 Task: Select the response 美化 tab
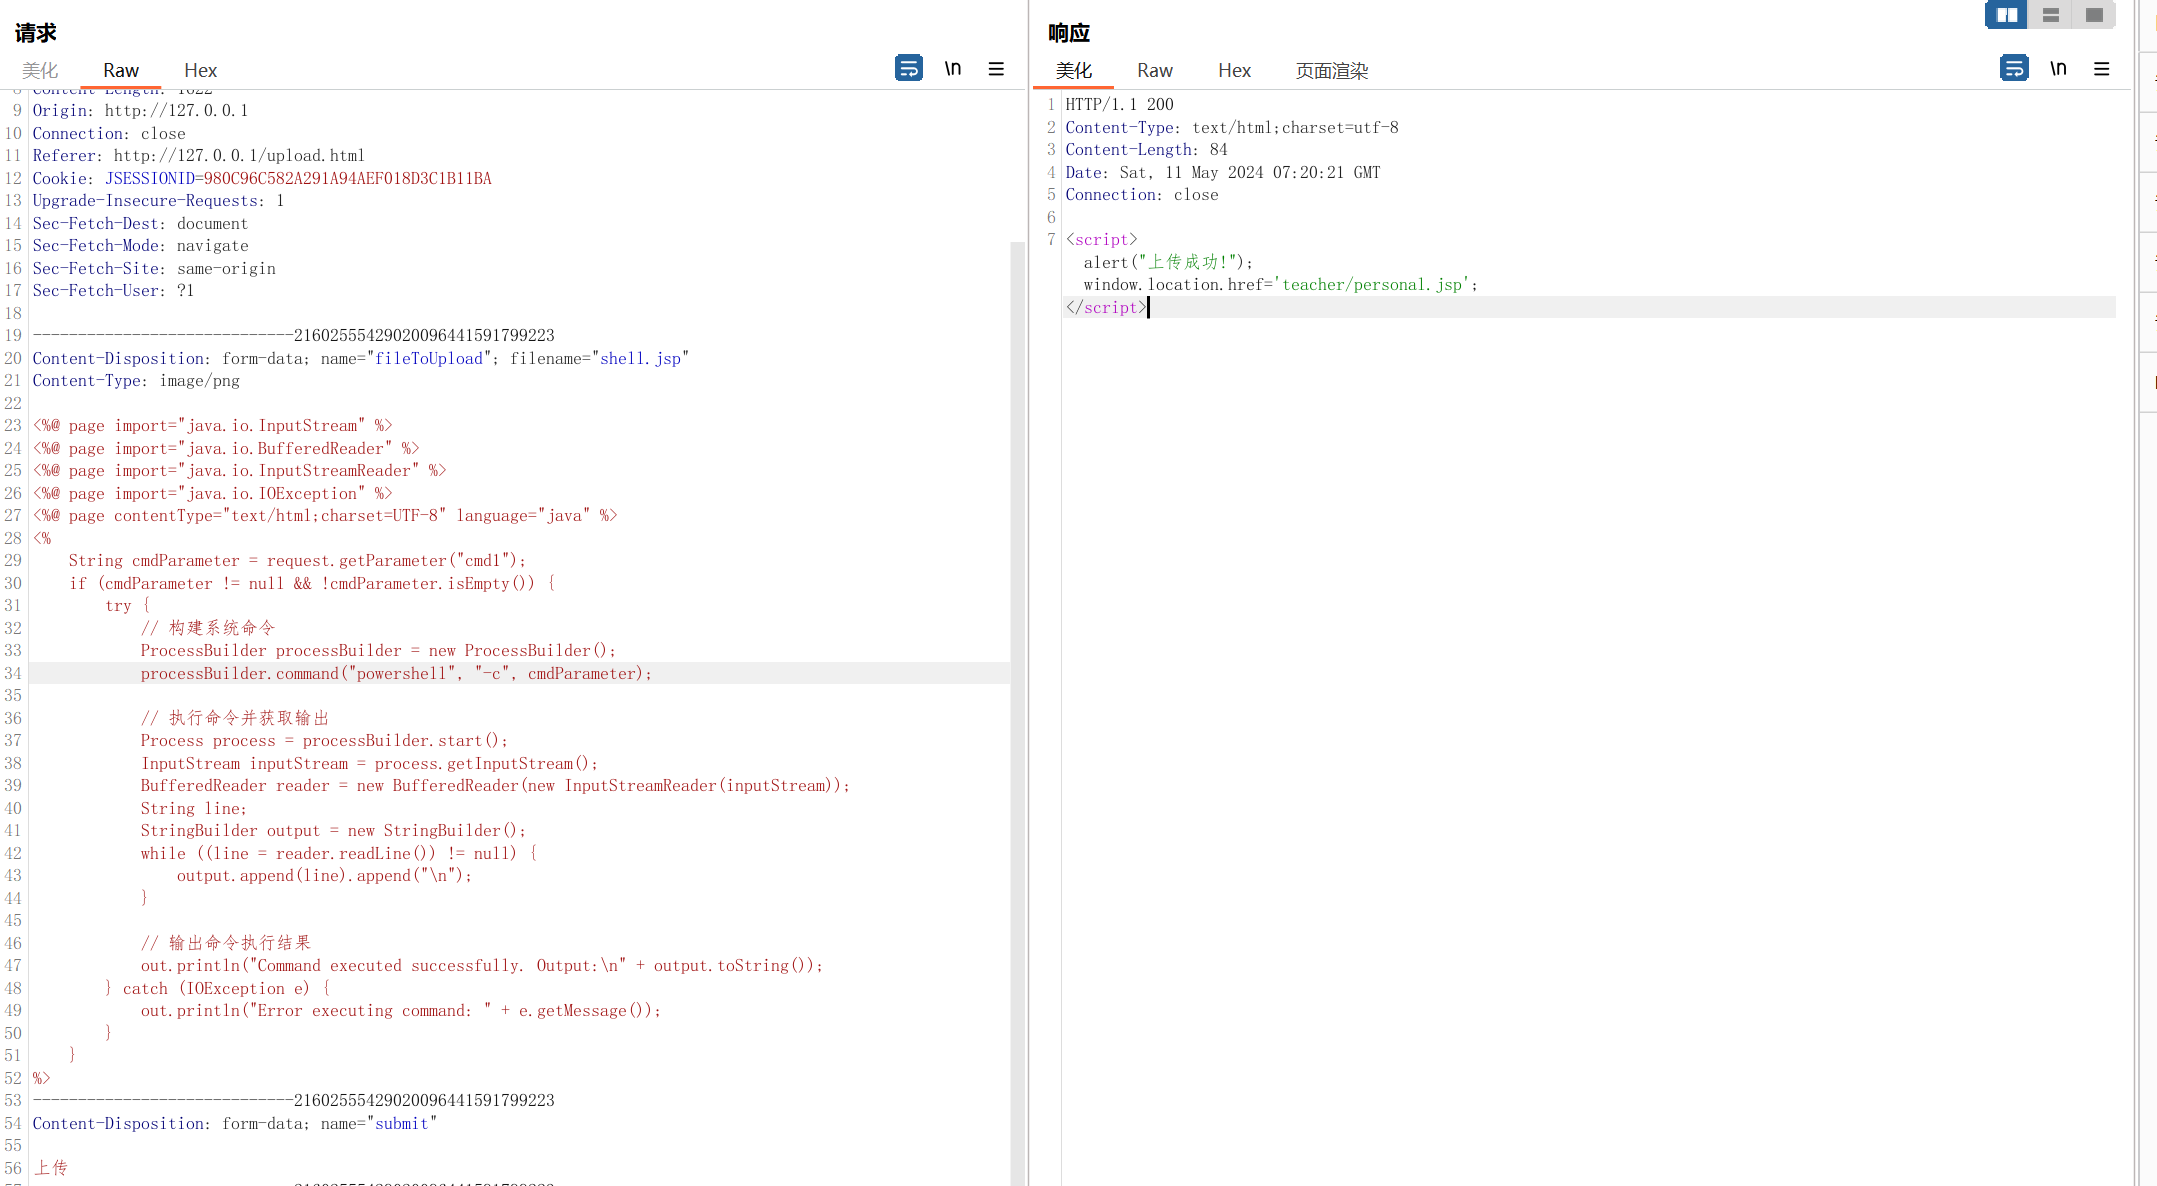(x=1074, y=70)
